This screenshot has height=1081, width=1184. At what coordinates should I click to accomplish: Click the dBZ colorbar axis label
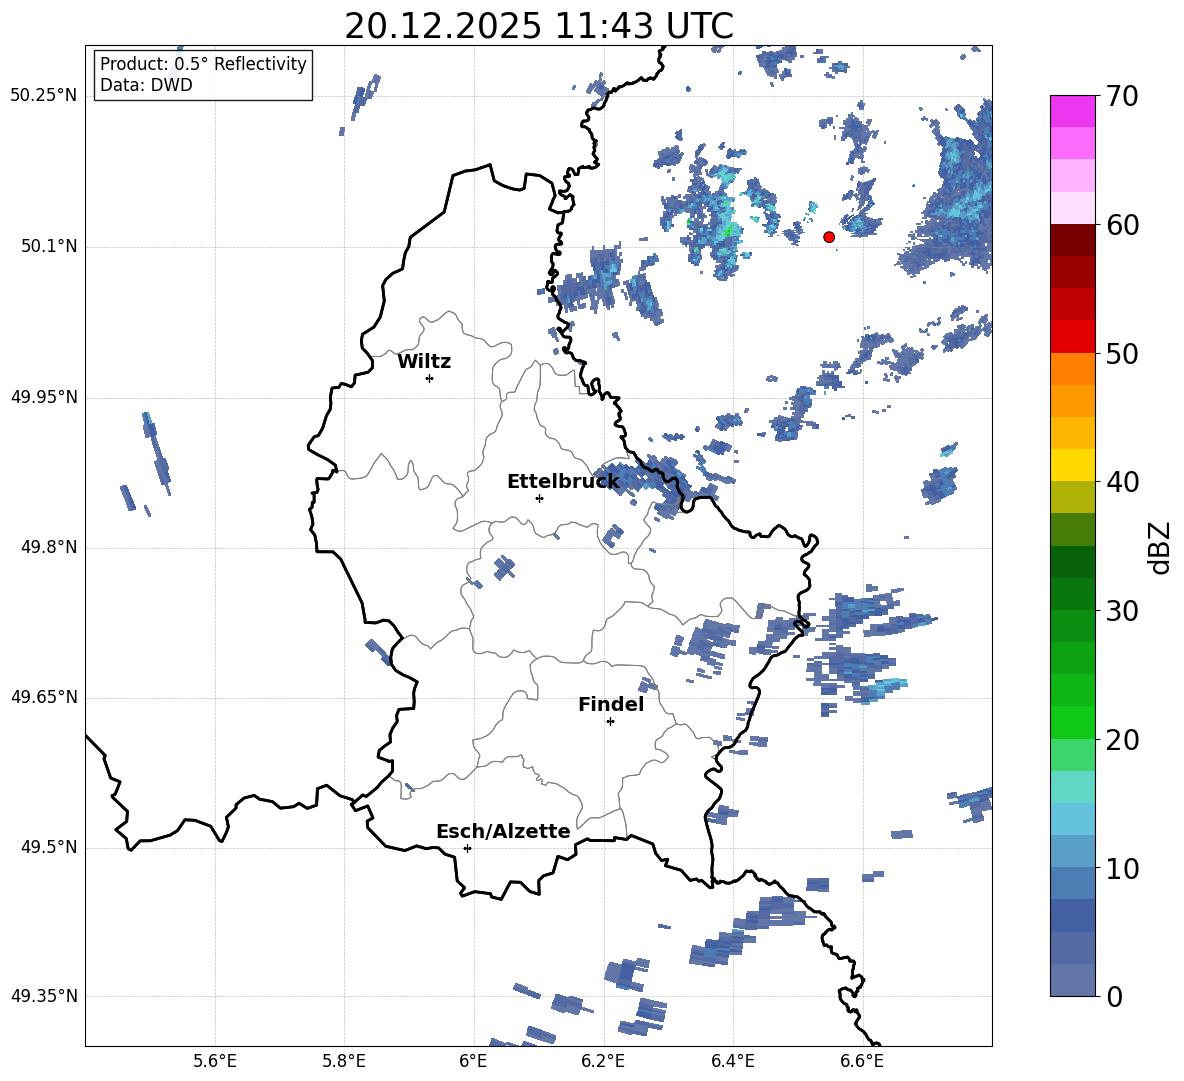(1161, 547)
